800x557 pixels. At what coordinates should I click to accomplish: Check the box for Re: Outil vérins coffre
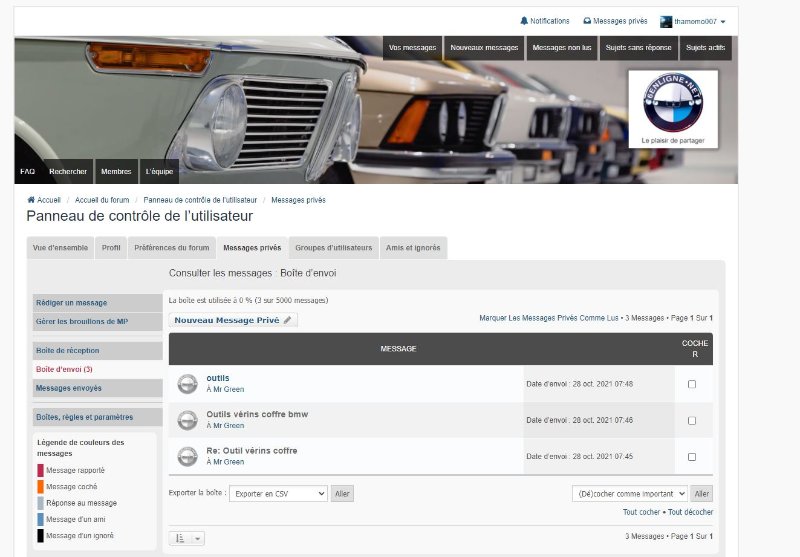tap(692, 457)
